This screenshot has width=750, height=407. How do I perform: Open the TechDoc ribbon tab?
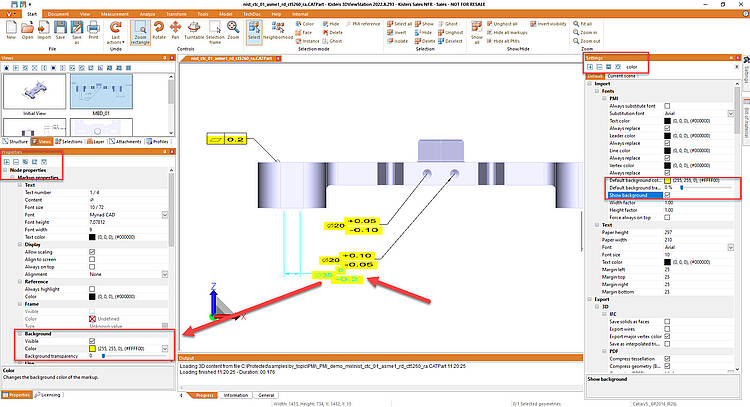tap(252, 14)
